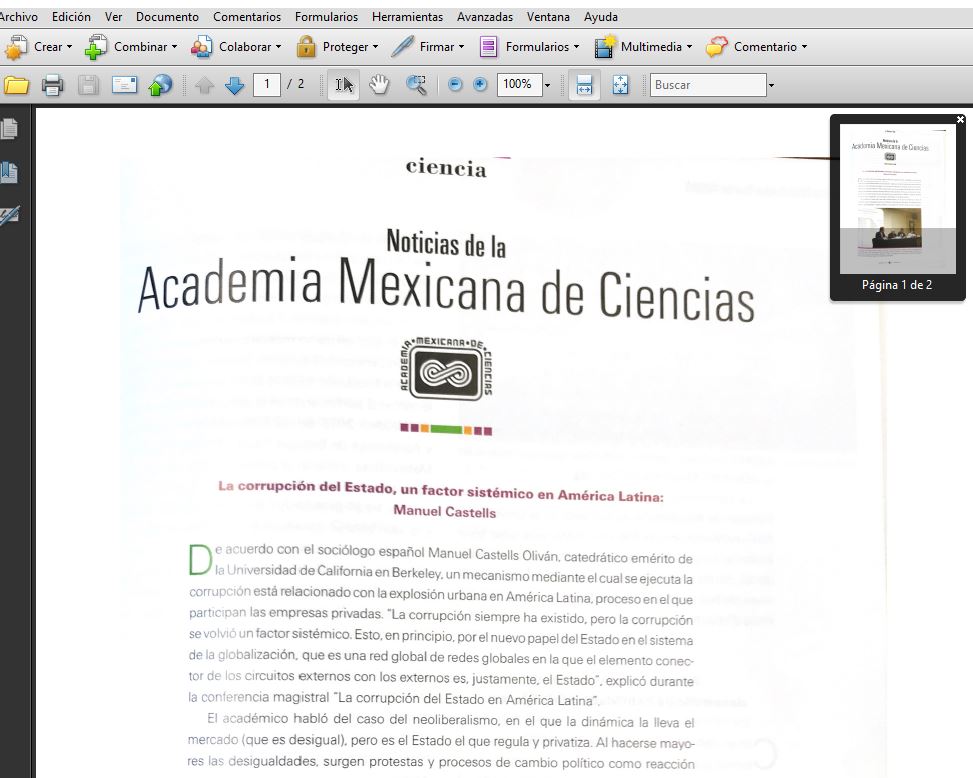Open the Buscar search options arrow

coord(771,85)
